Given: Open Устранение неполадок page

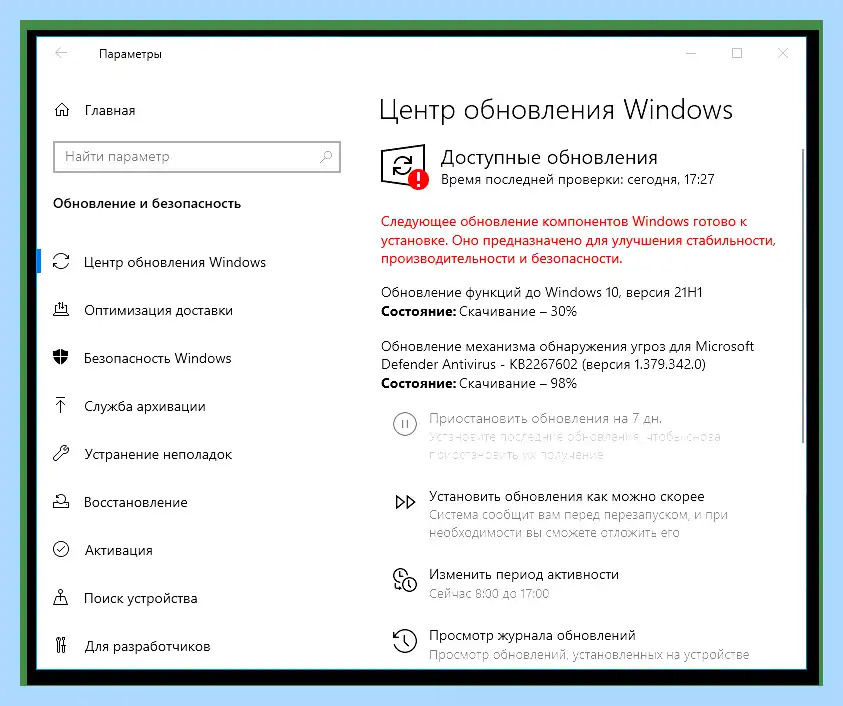Looking at the screenshot, I should [x=158, y=454].
